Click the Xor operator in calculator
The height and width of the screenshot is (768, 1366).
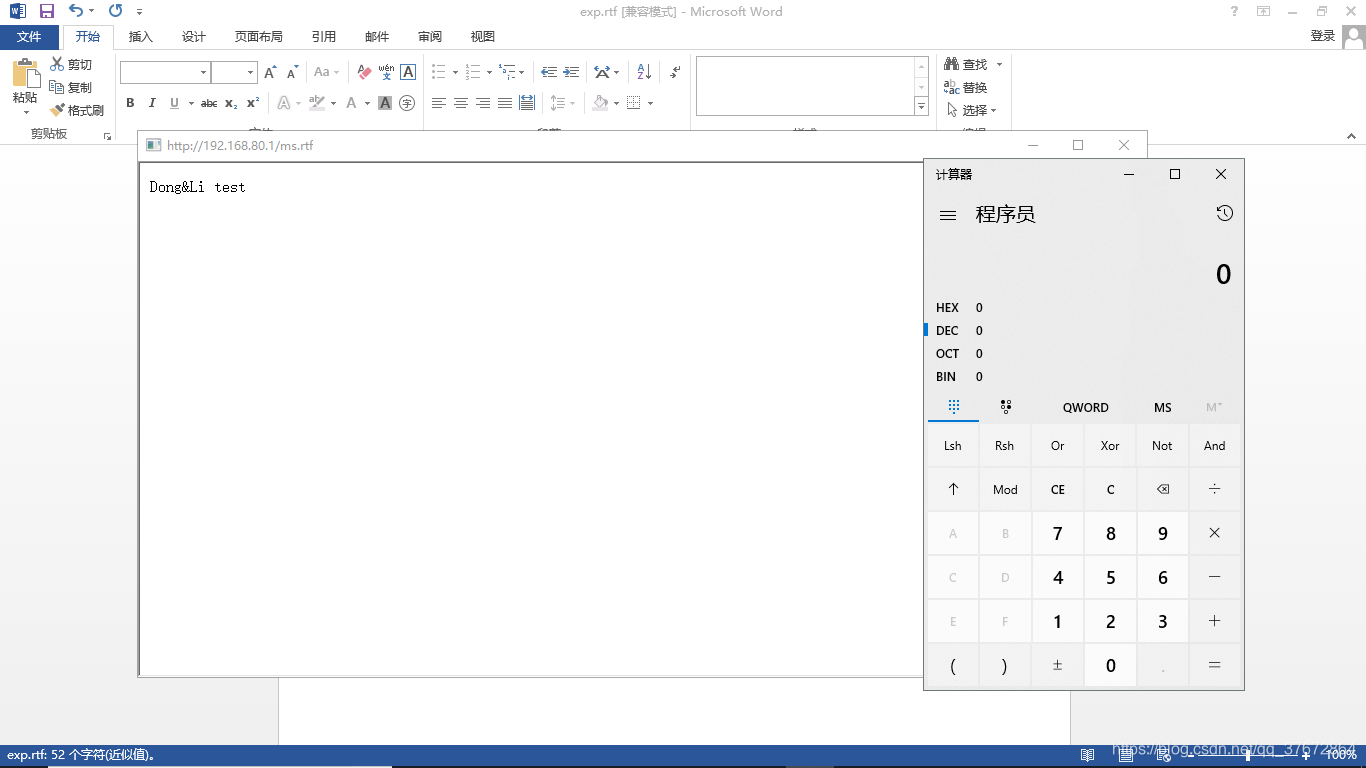[1110, 446]
